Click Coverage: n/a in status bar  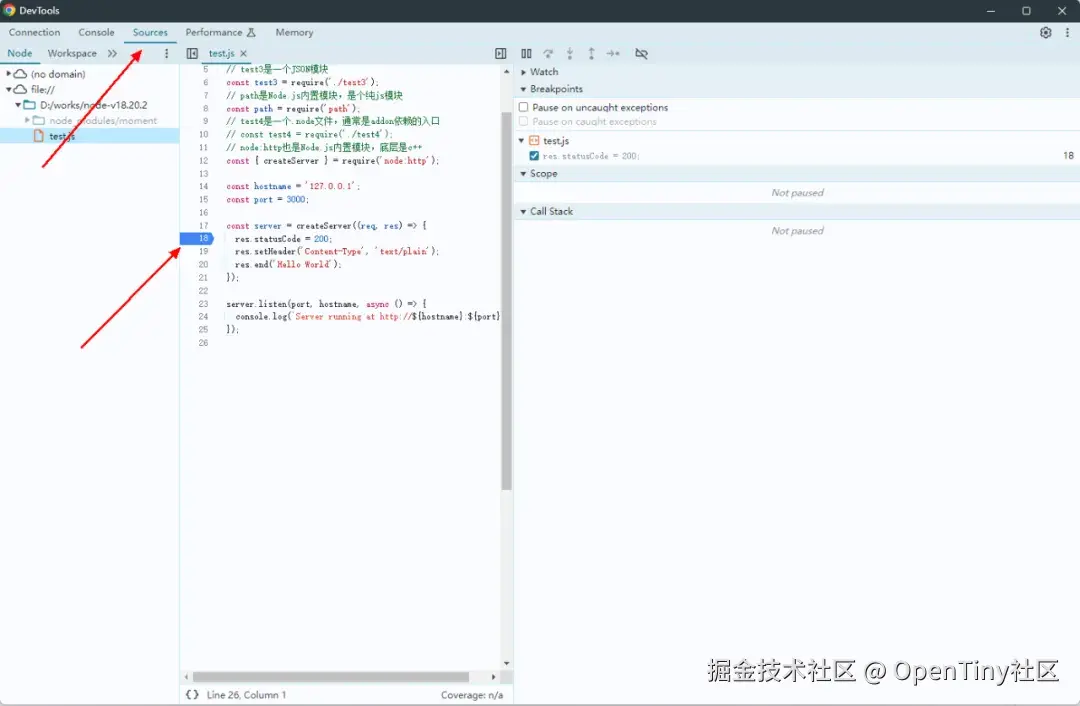(x=472, y=695)
